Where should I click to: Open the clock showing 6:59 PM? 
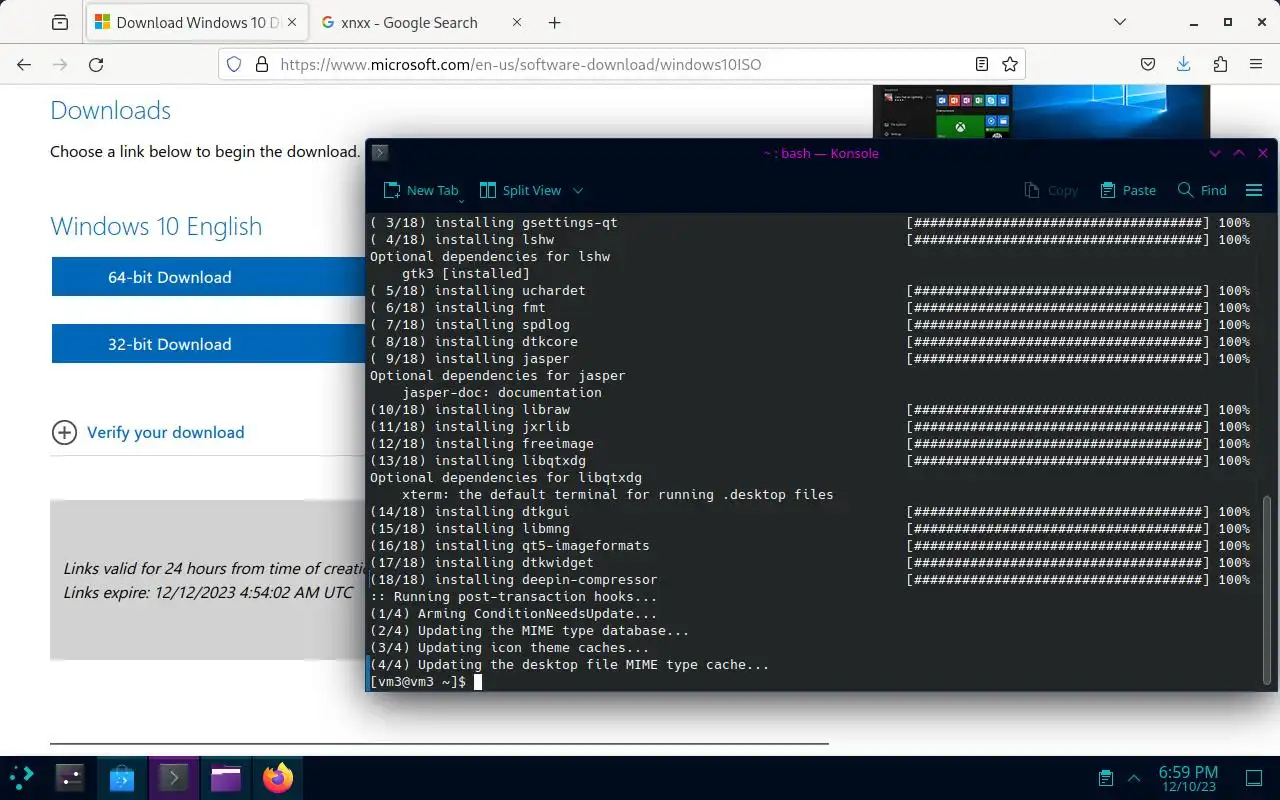pos(1188,778)
